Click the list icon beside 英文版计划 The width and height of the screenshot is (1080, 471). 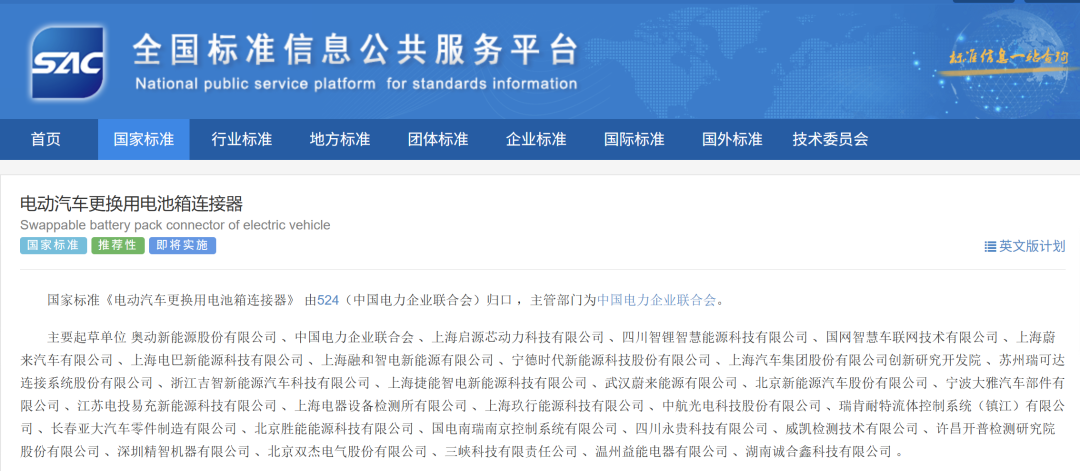[990, 247]
